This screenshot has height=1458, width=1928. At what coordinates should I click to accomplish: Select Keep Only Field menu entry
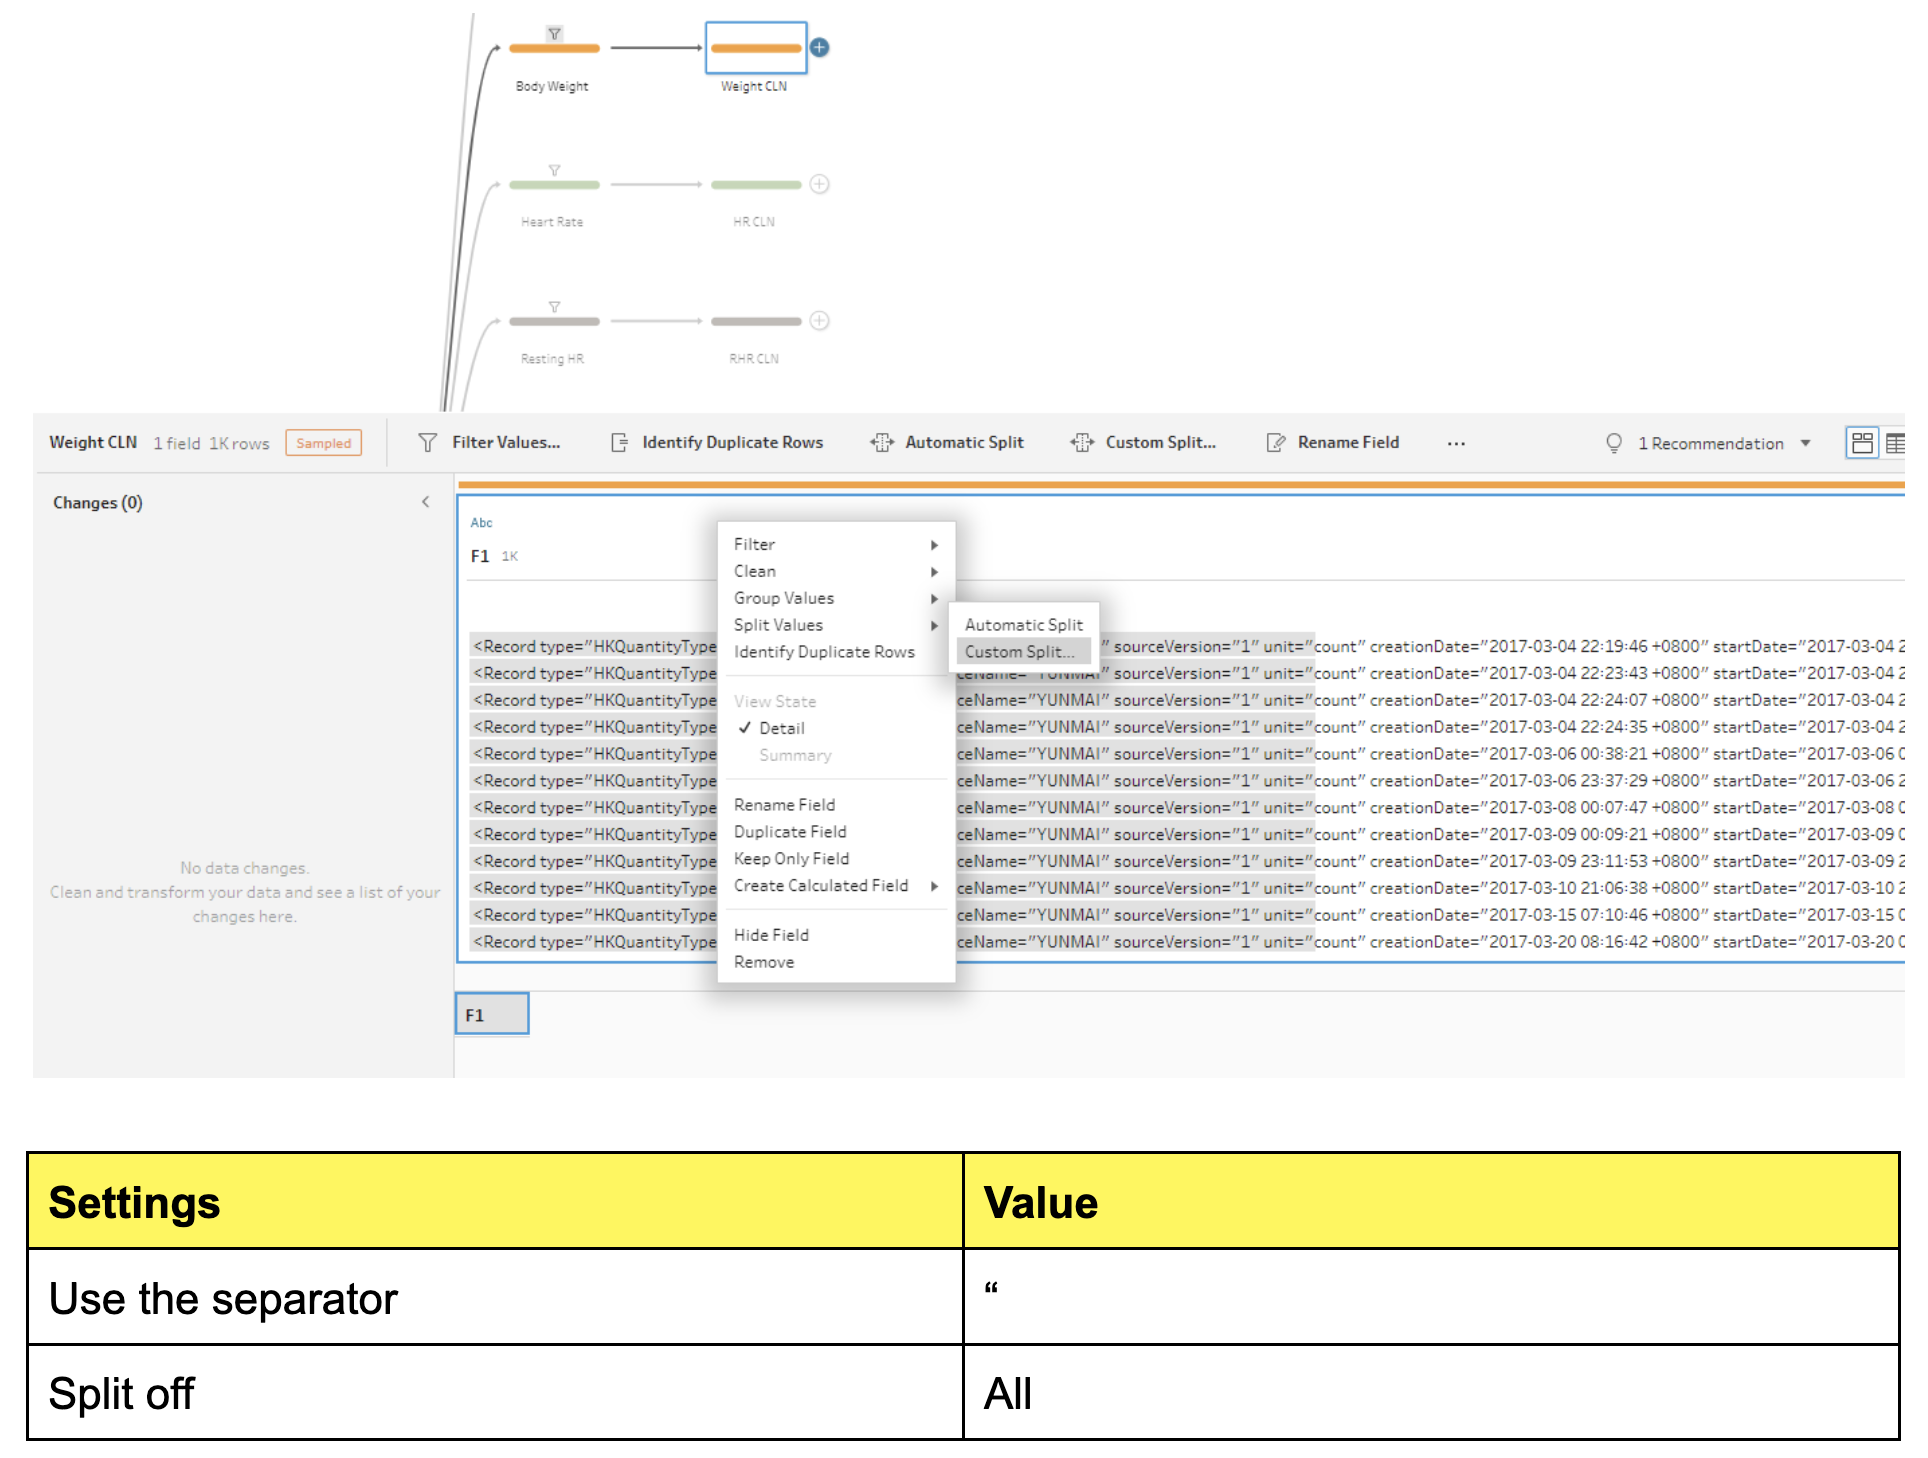tap(791, 859)
